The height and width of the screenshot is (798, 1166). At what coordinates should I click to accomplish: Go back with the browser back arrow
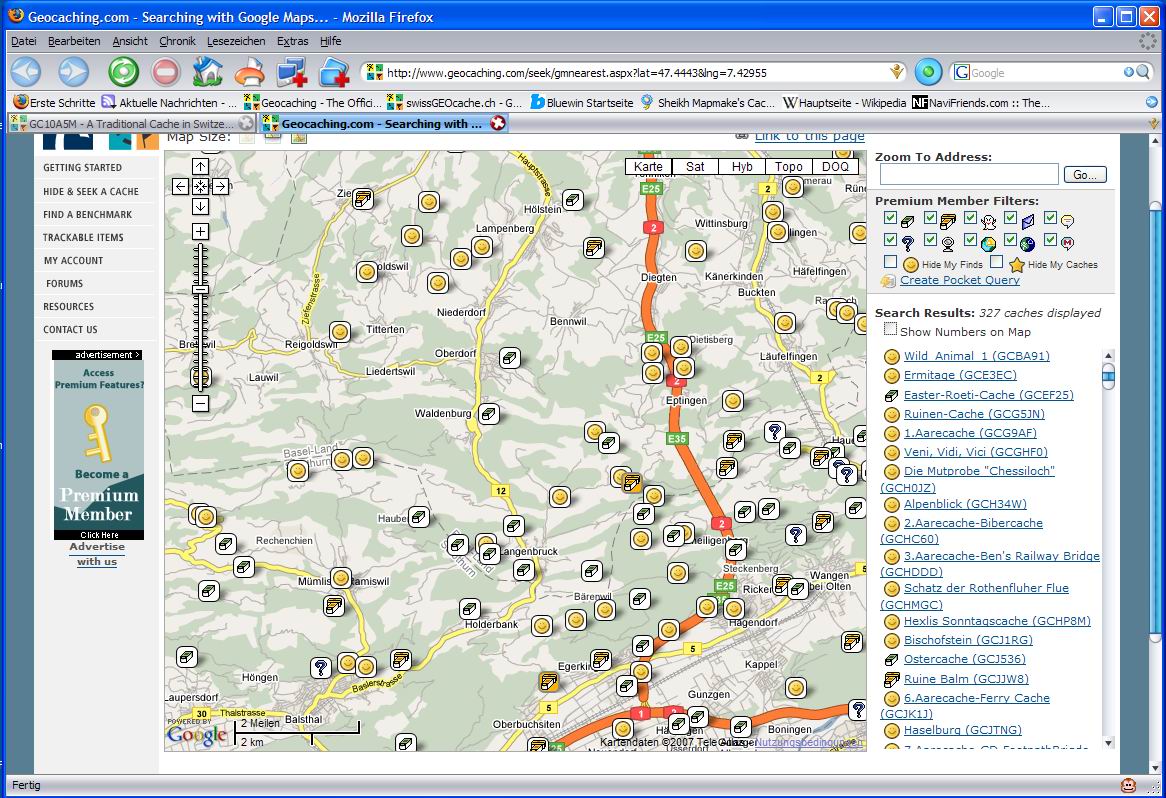pos(26,72)
